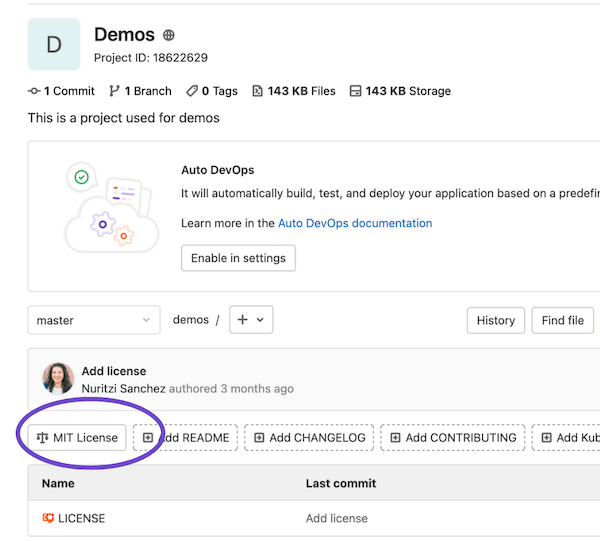This screenshot has width=600, height=541.
Task: Open the plus add-file dropdown
Action: [251, 320]
